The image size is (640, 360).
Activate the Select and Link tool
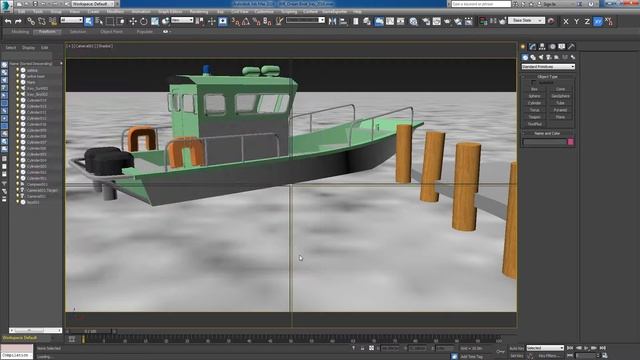click(x=31, y=21)
